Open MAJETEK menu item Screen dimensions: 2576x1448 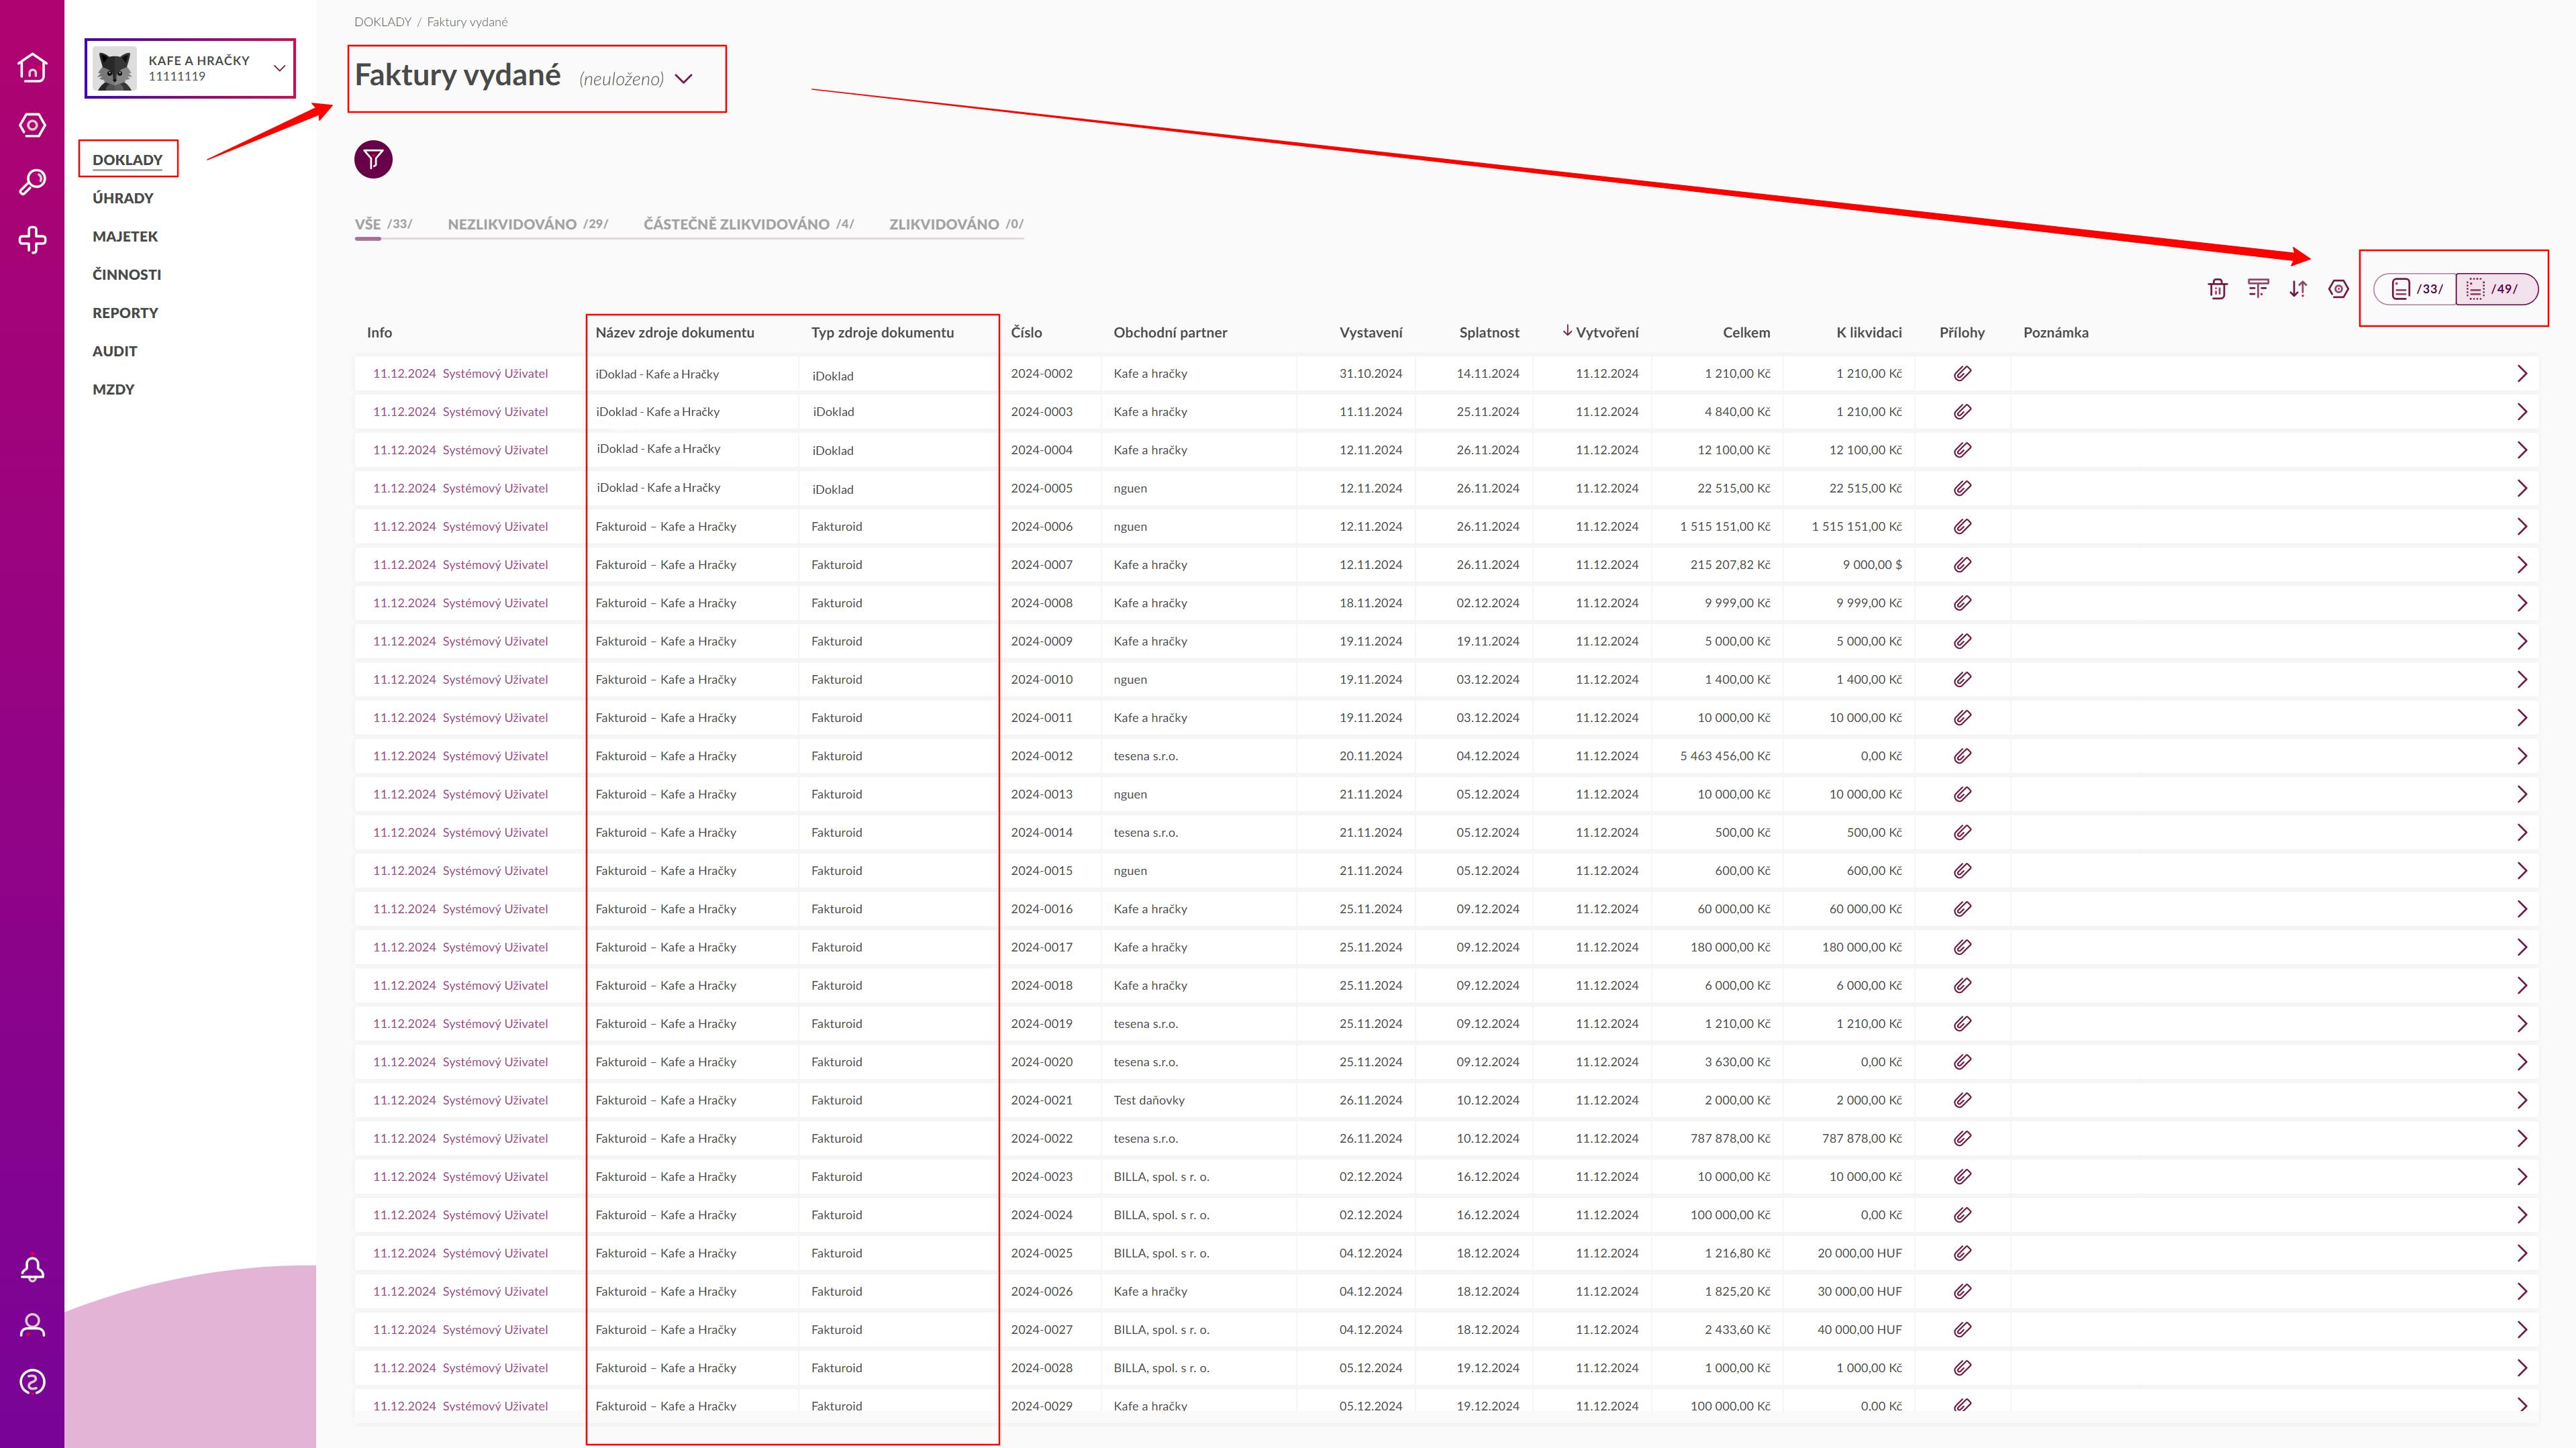(x=125, y=236)
